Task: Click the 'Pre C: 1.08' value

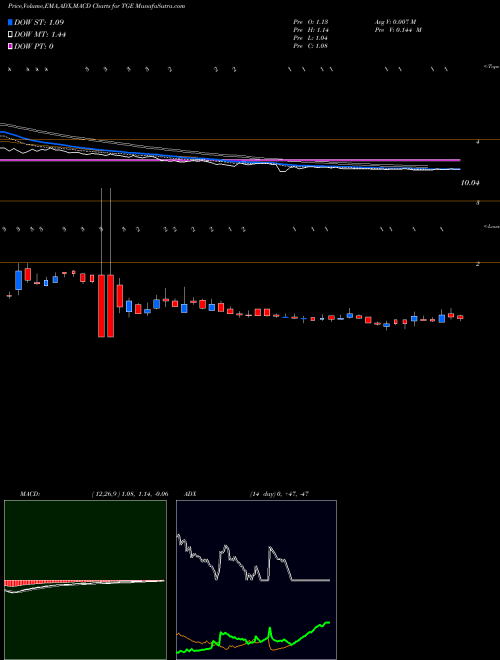Action: click(x=311, y=46)
